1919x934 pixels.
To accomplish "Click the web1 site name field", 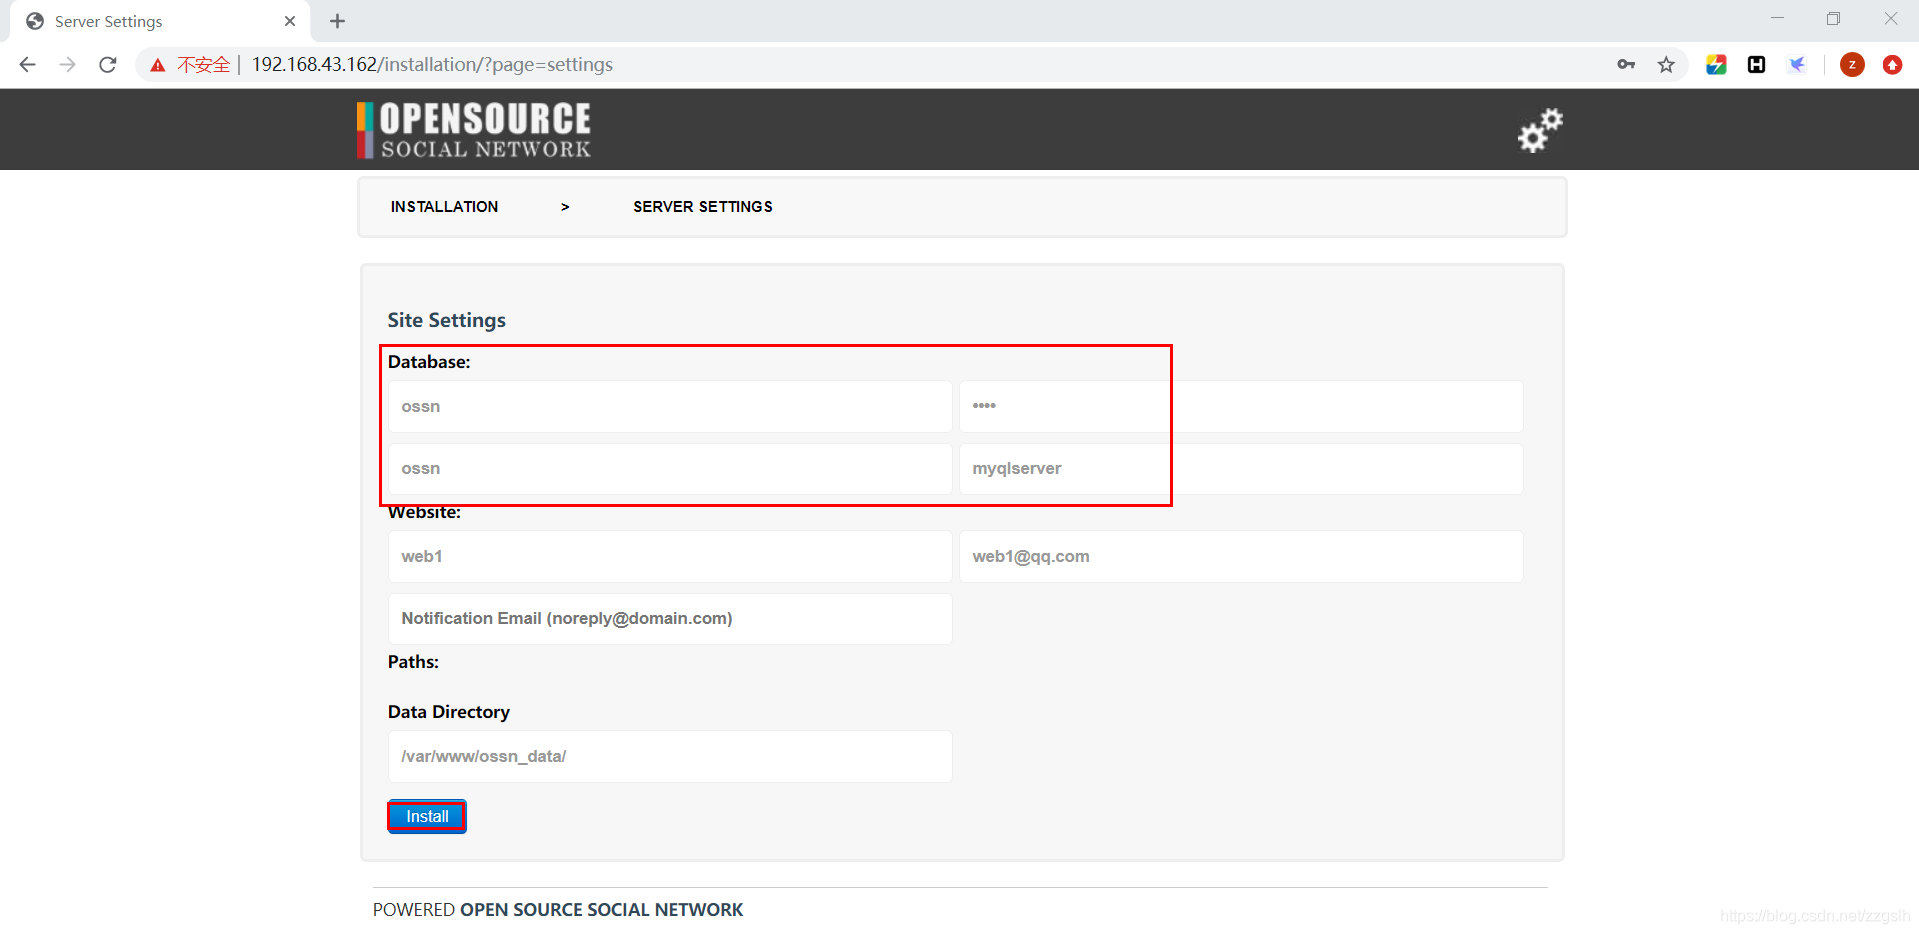I will 670,556.
